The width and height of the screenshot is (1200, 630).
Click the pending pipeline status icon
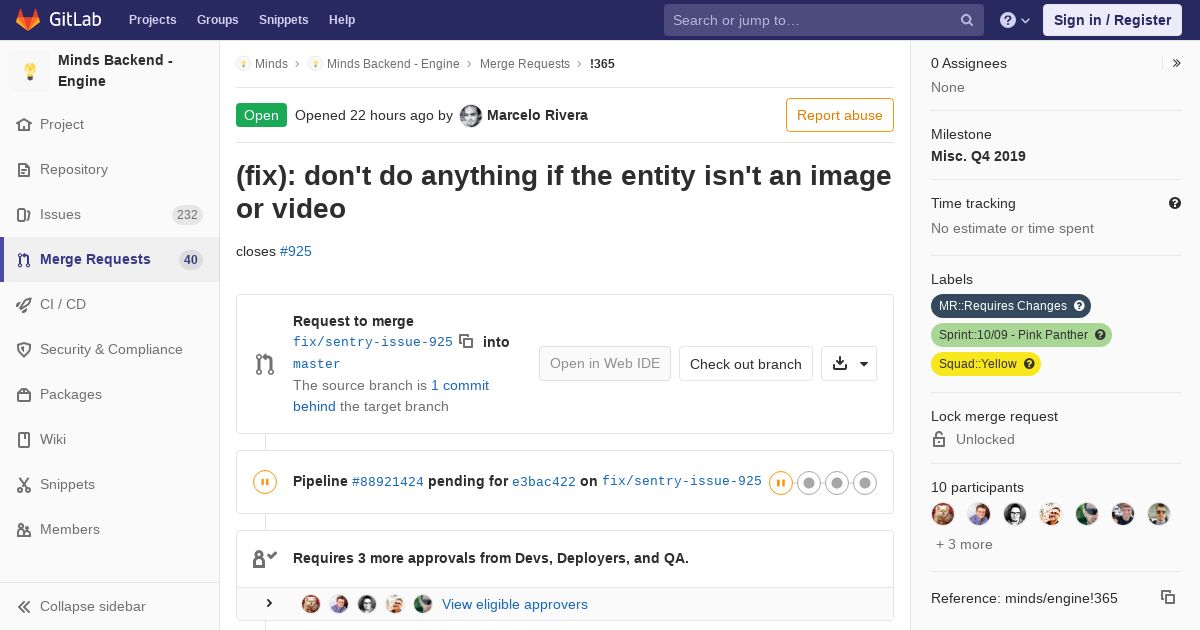tap(264, 482)
